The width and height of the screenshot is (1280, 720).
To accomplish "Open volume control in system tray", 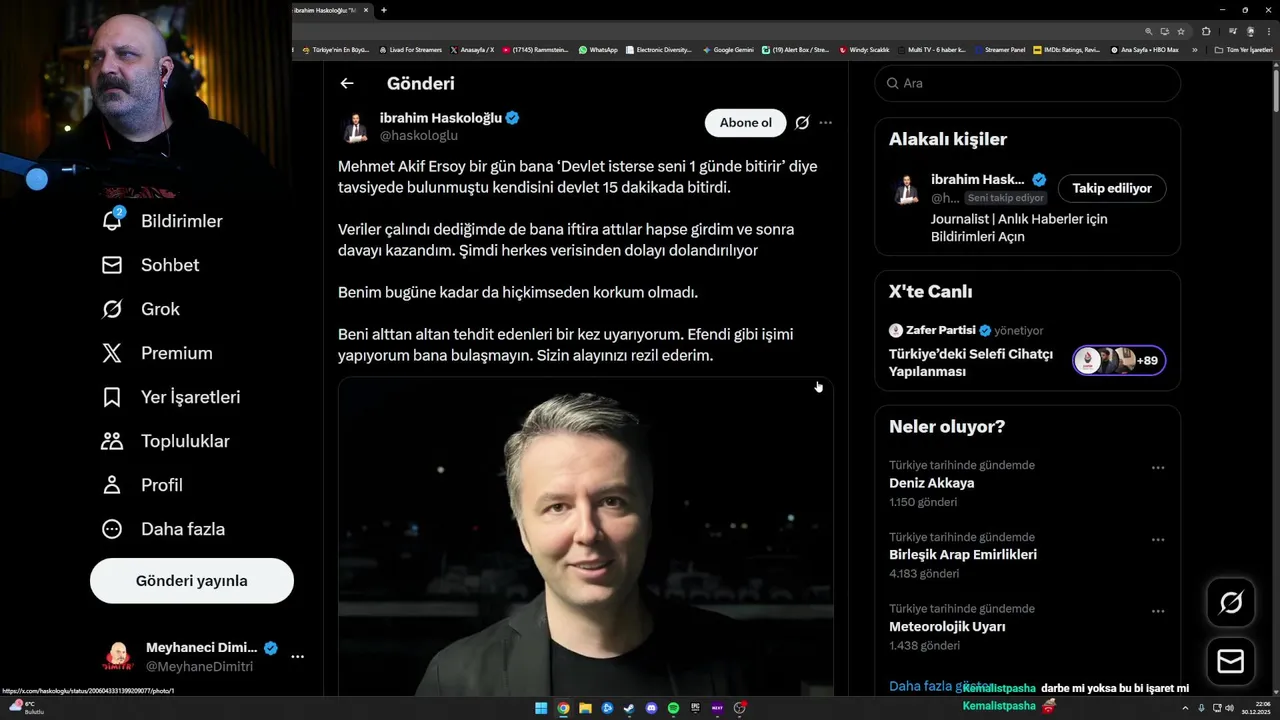I will (x=1229, y=708).
